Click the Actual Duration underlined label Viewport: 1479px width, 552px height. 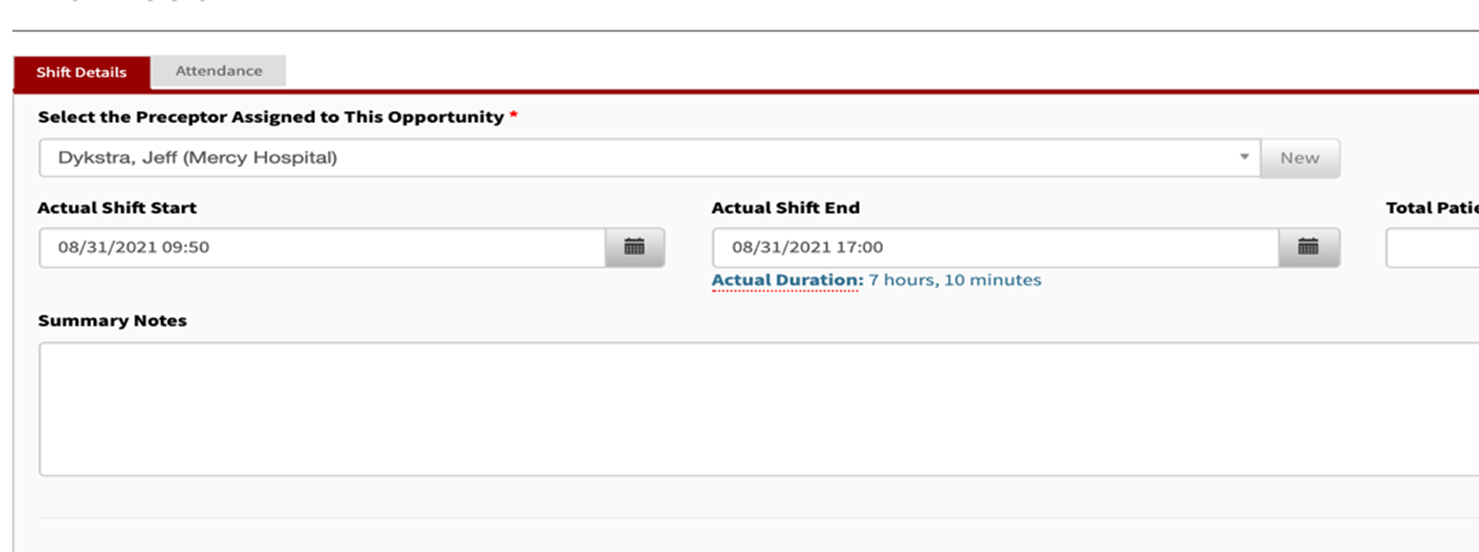tap(787, 280)
